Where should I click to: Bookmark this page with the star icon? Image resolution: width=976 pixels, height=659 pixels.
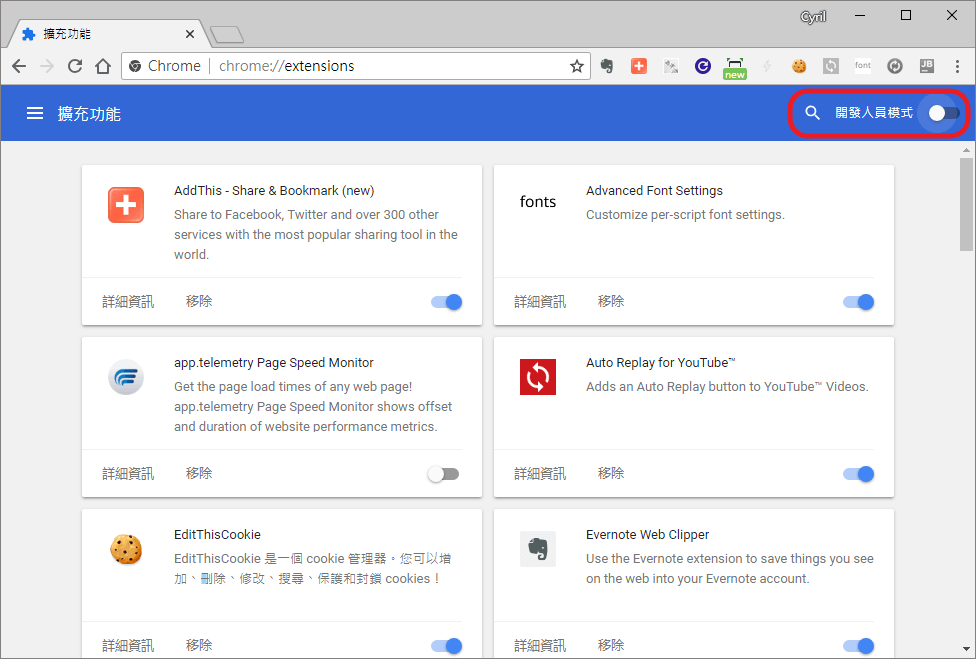coord(576,66)
